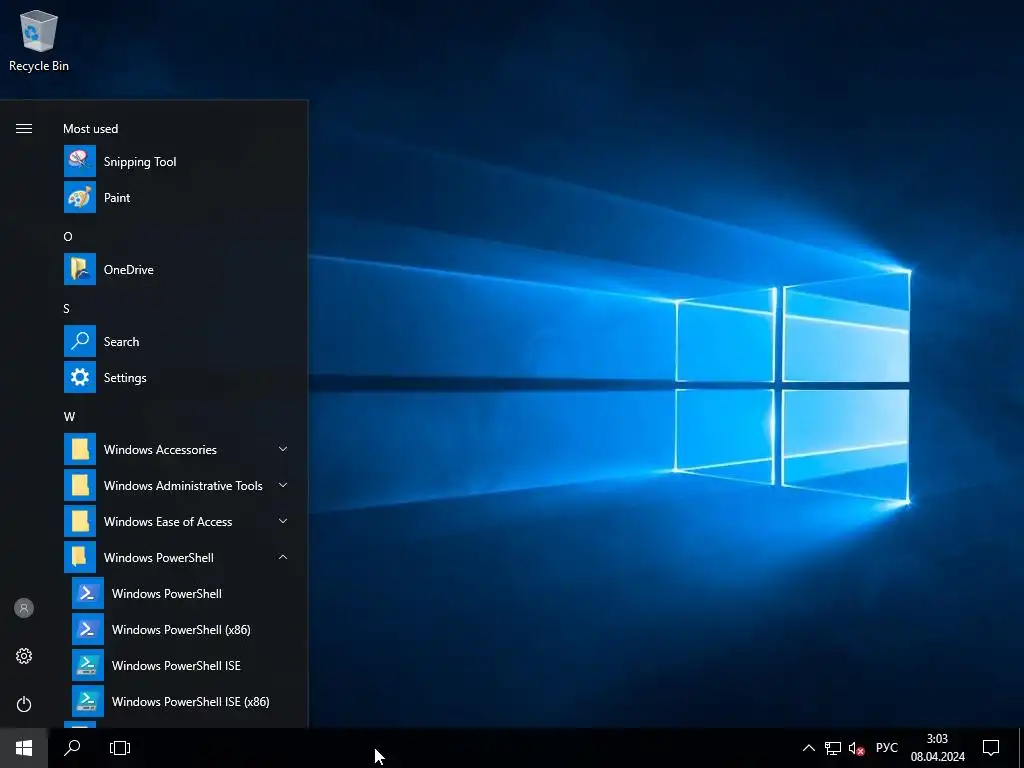Click the "S" letter group header
The image size is (1024, 768).
click(x=67, y=308)
